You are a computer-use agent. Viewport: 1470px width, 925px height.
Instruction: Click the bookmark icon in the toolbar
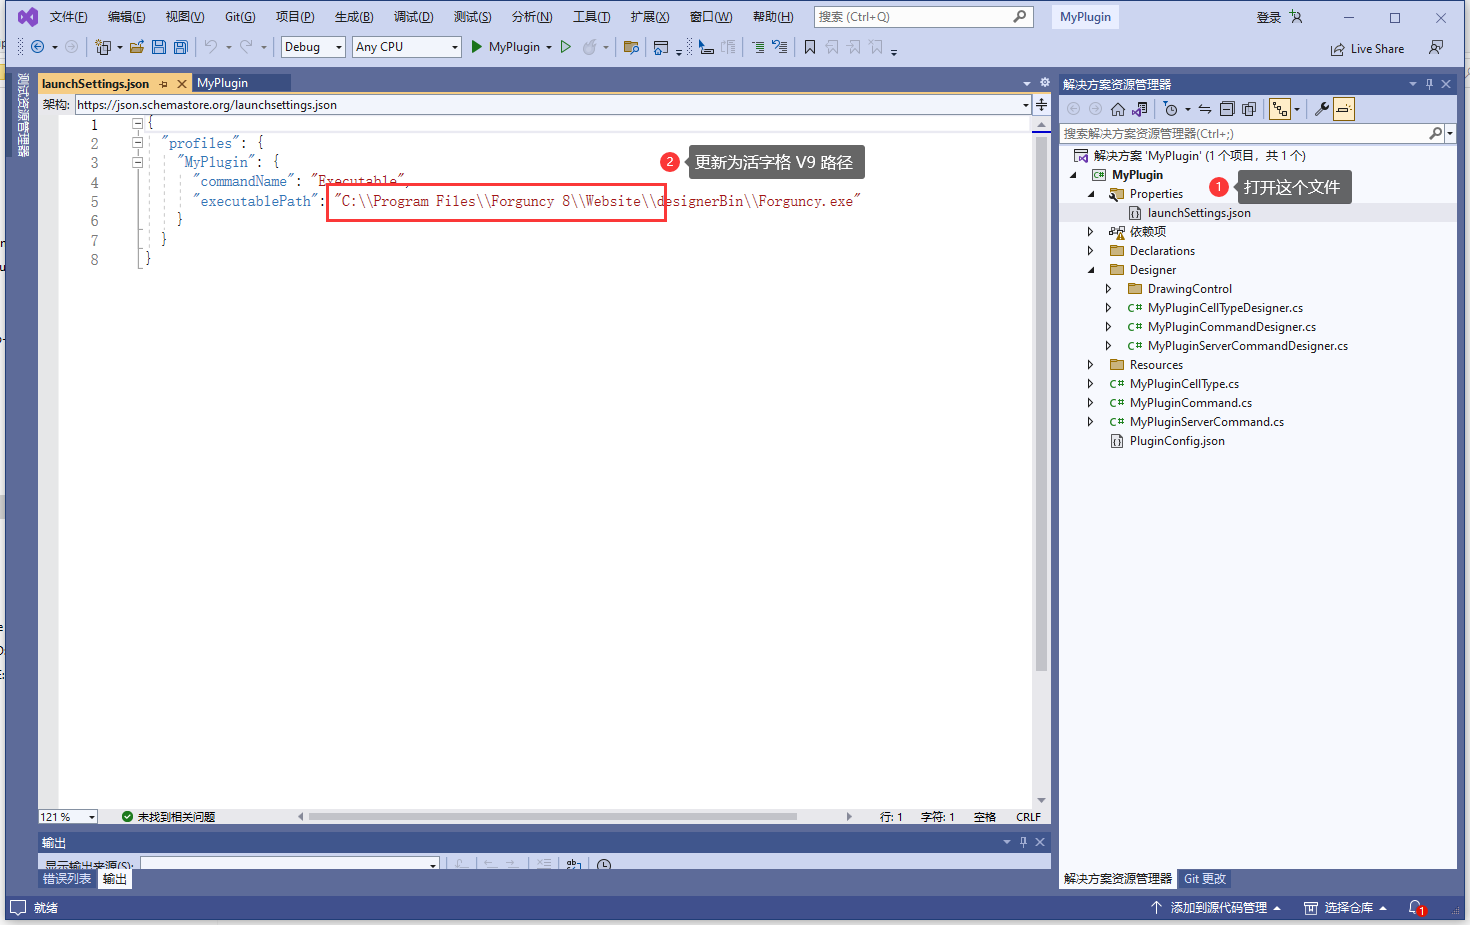[810, 47]
